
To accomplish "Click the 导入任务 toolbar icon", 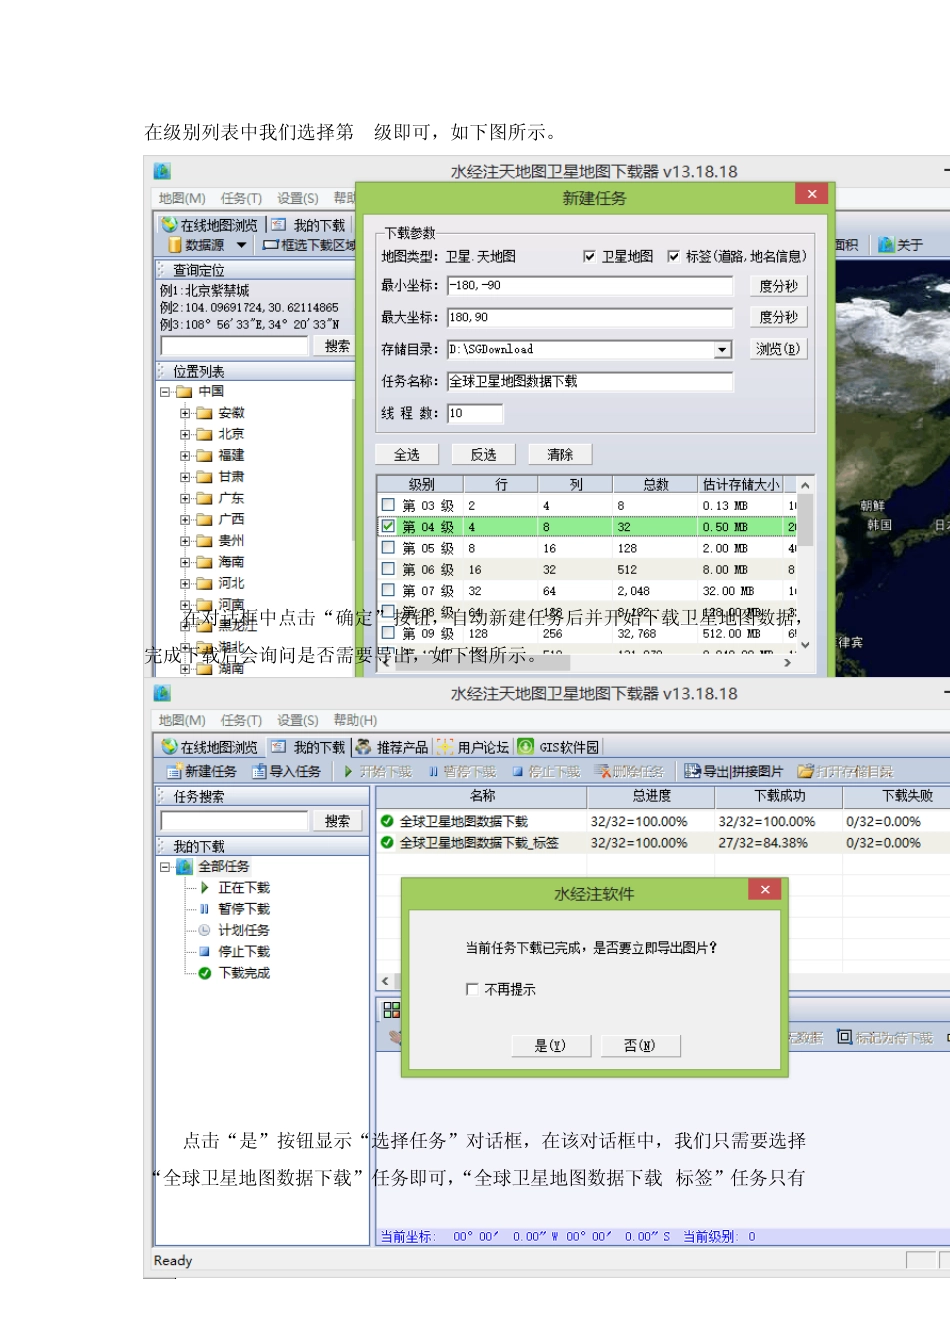I will coord(260,772).
